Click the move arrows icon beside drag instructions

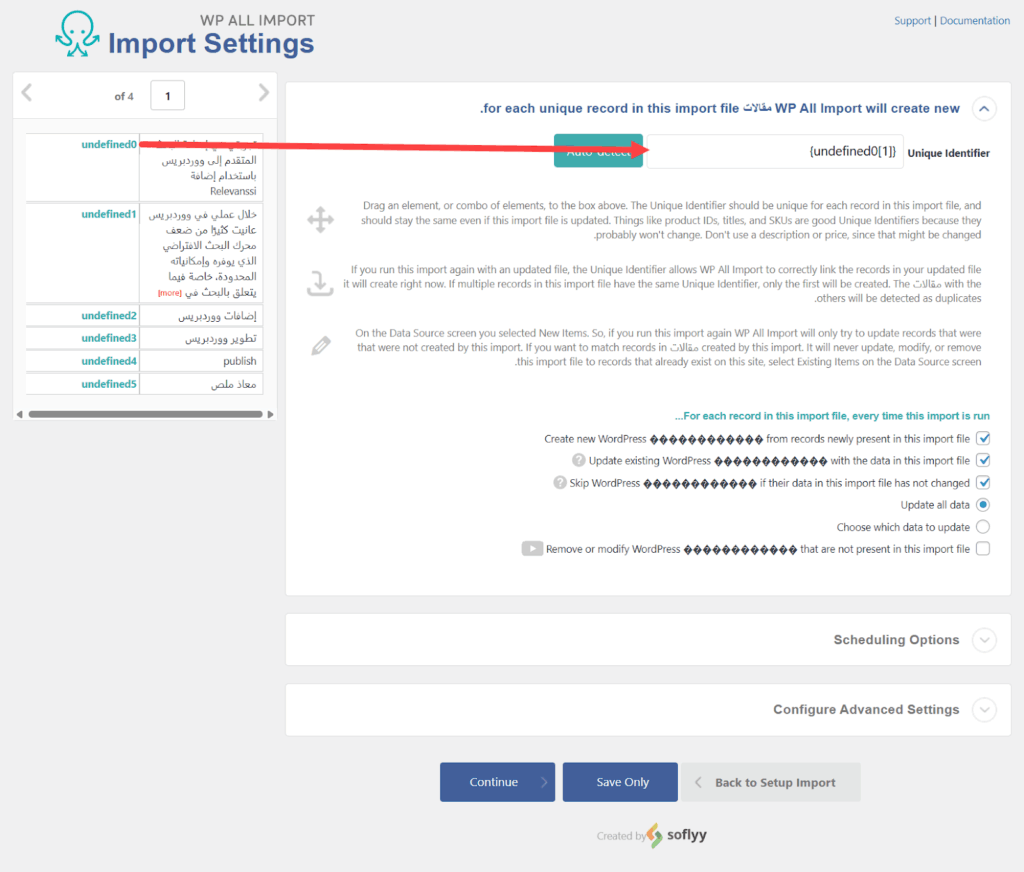(320, 220)
